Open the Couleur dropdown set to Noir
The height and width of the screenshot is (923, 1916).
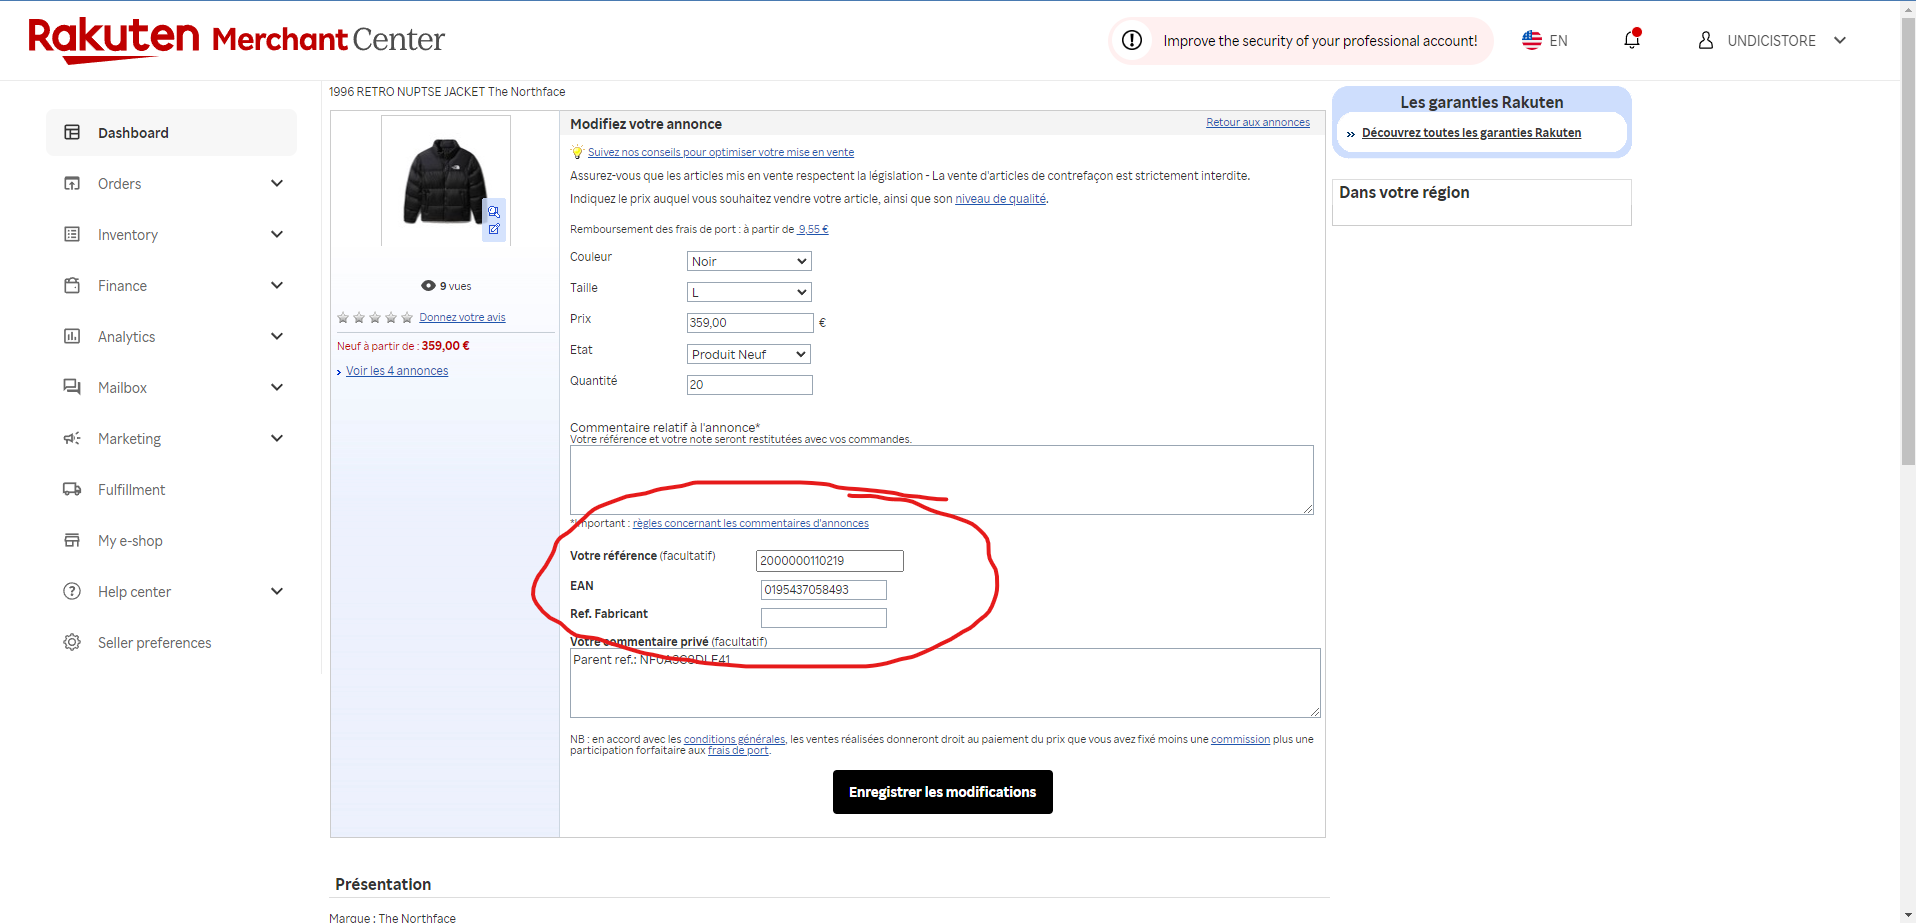click(x=749, y=261)
